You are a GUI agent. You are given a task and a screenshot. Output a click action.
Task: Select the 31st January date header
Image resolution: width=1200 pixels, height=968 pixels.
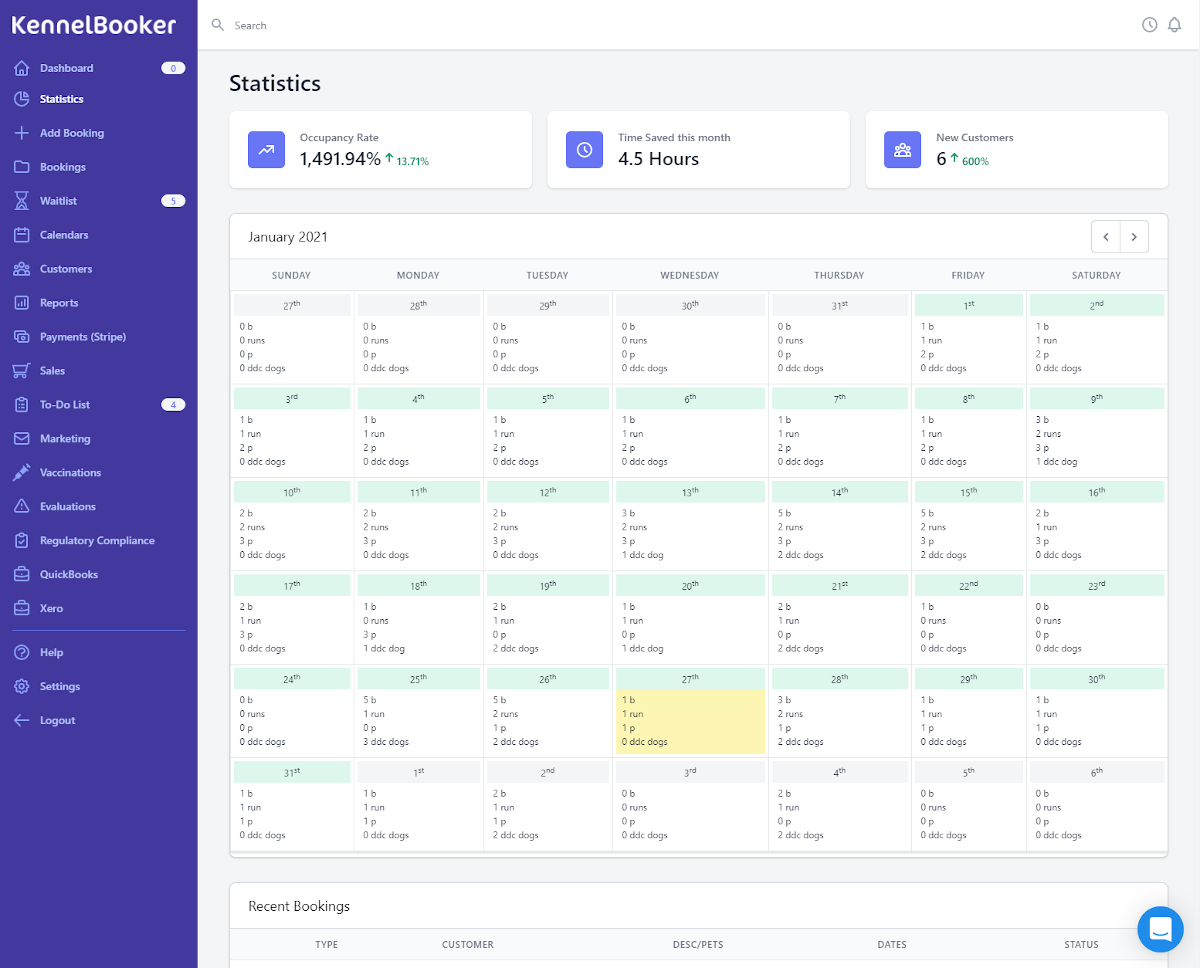292,771
